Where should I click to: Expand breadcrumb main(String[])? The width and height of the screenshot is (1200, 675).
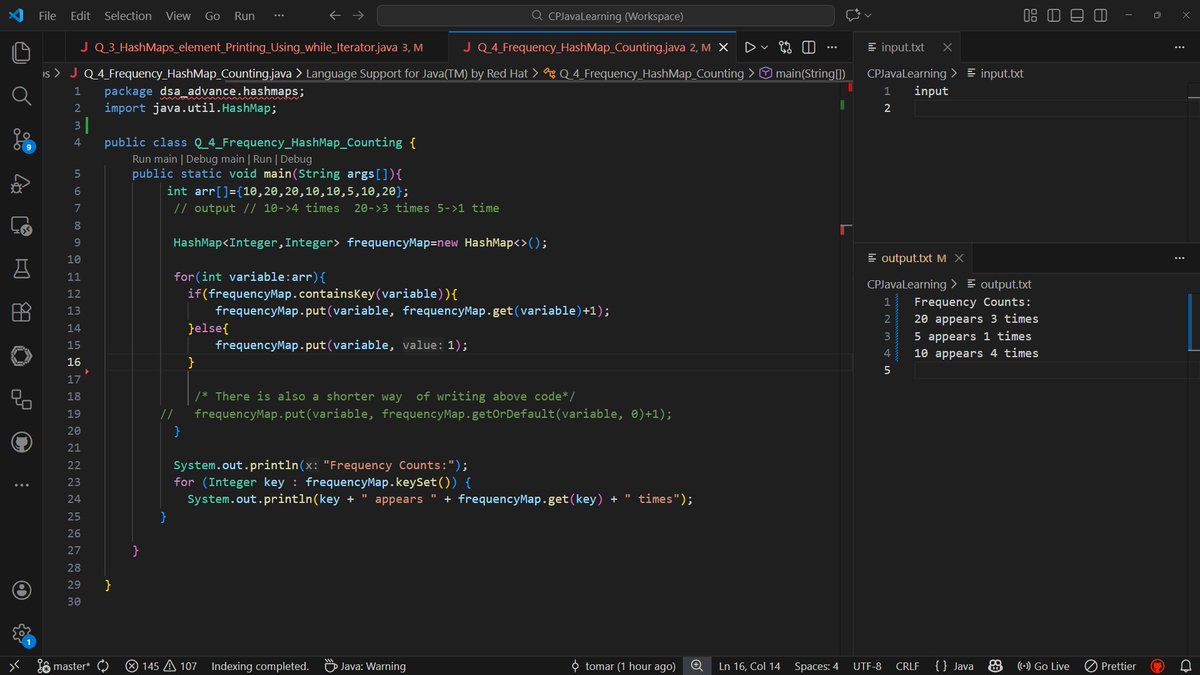click(802, 73)
